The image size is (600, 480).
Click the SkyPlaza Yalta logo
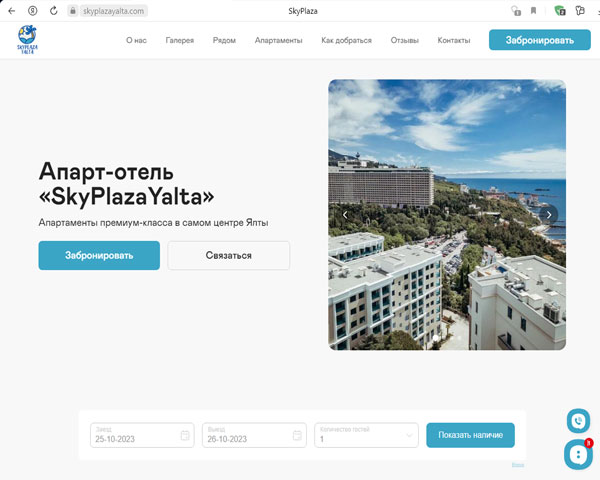pyautogui.click(x=28, y=39)
